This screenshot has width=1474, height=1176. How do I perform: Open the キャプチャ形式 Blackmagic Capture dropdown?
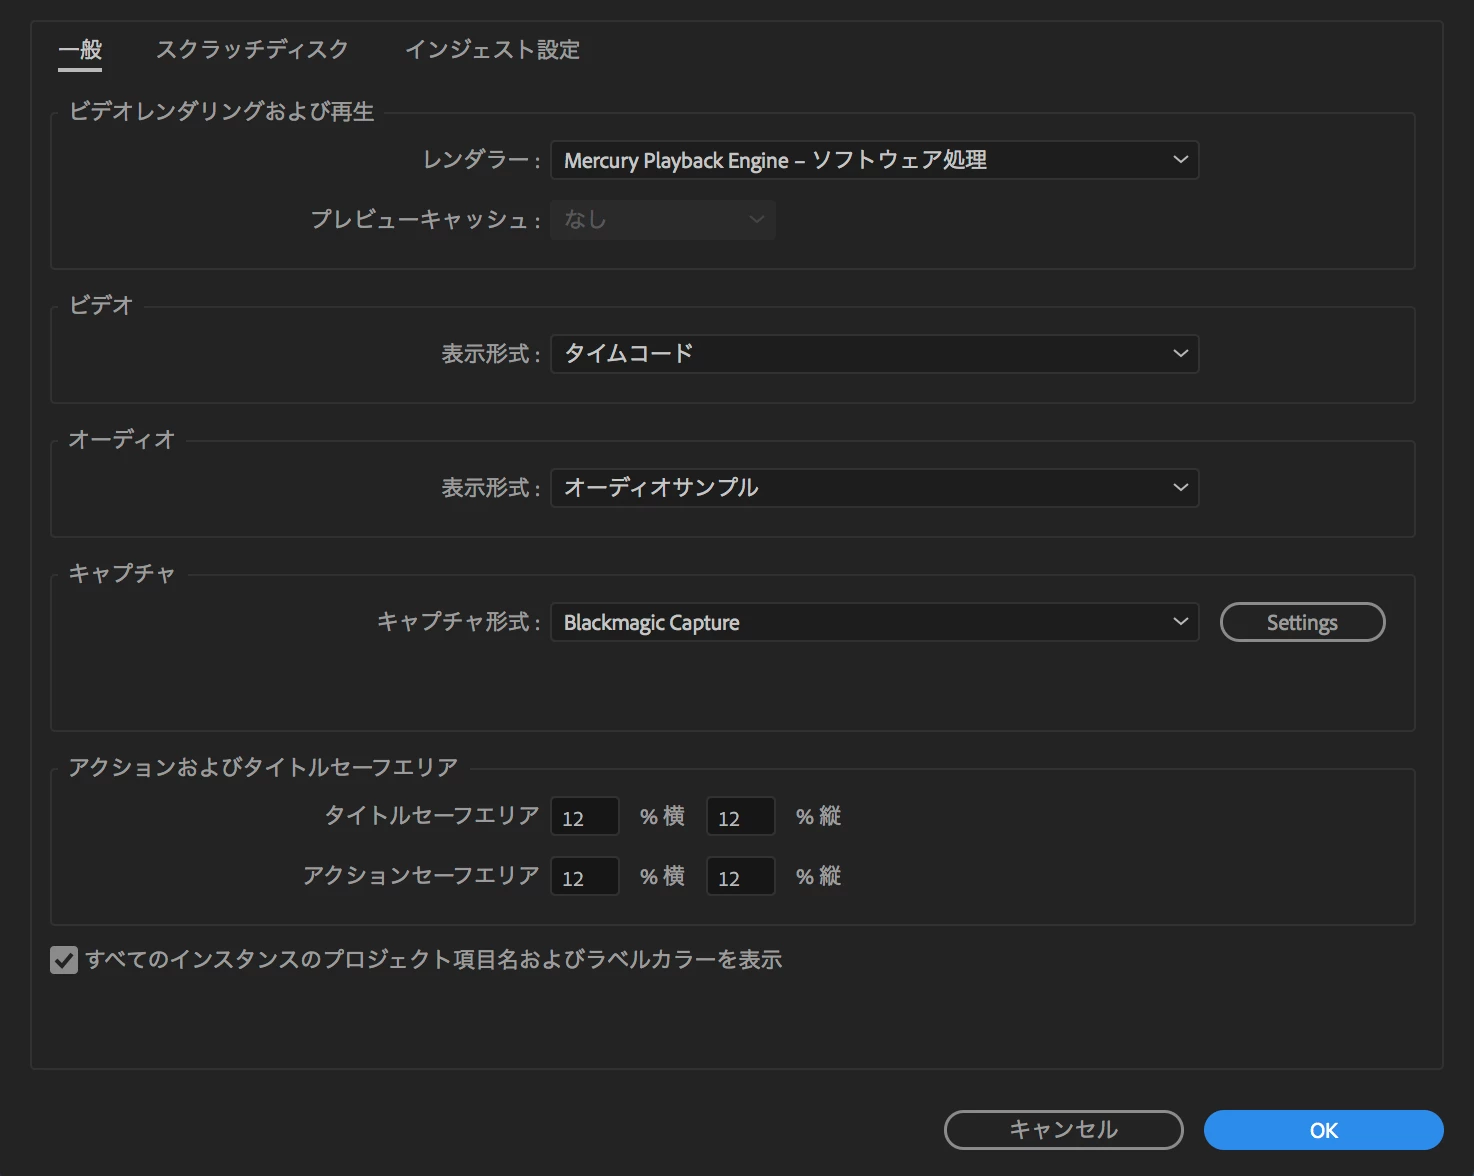[874, 622]
